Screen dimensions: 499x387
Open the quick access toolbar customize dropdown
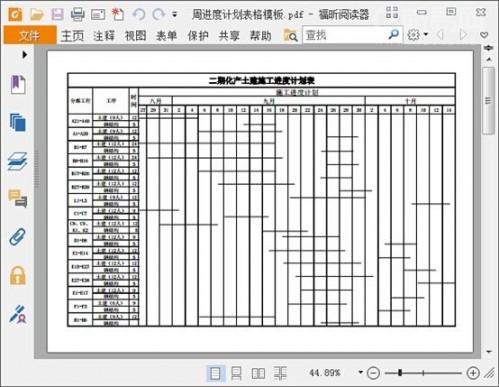pos(174,15)
